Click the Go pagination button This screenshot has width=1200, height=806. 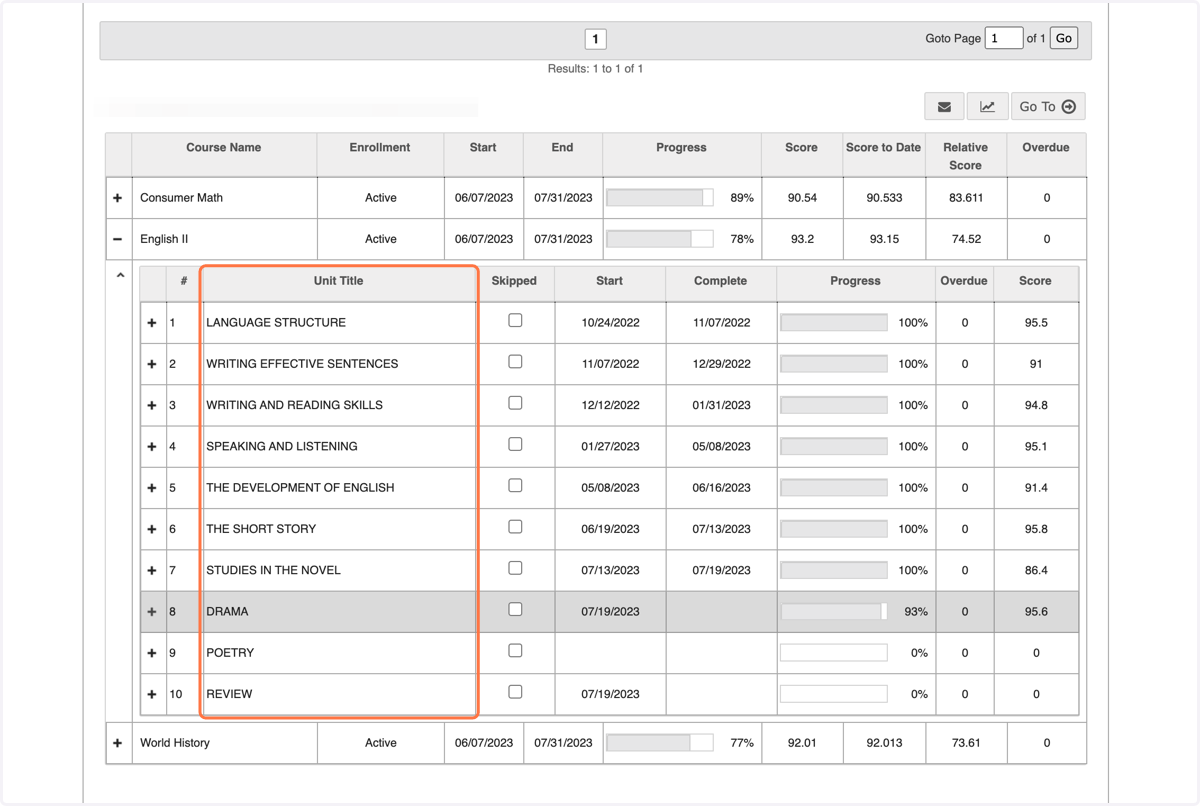point(1063,38)
